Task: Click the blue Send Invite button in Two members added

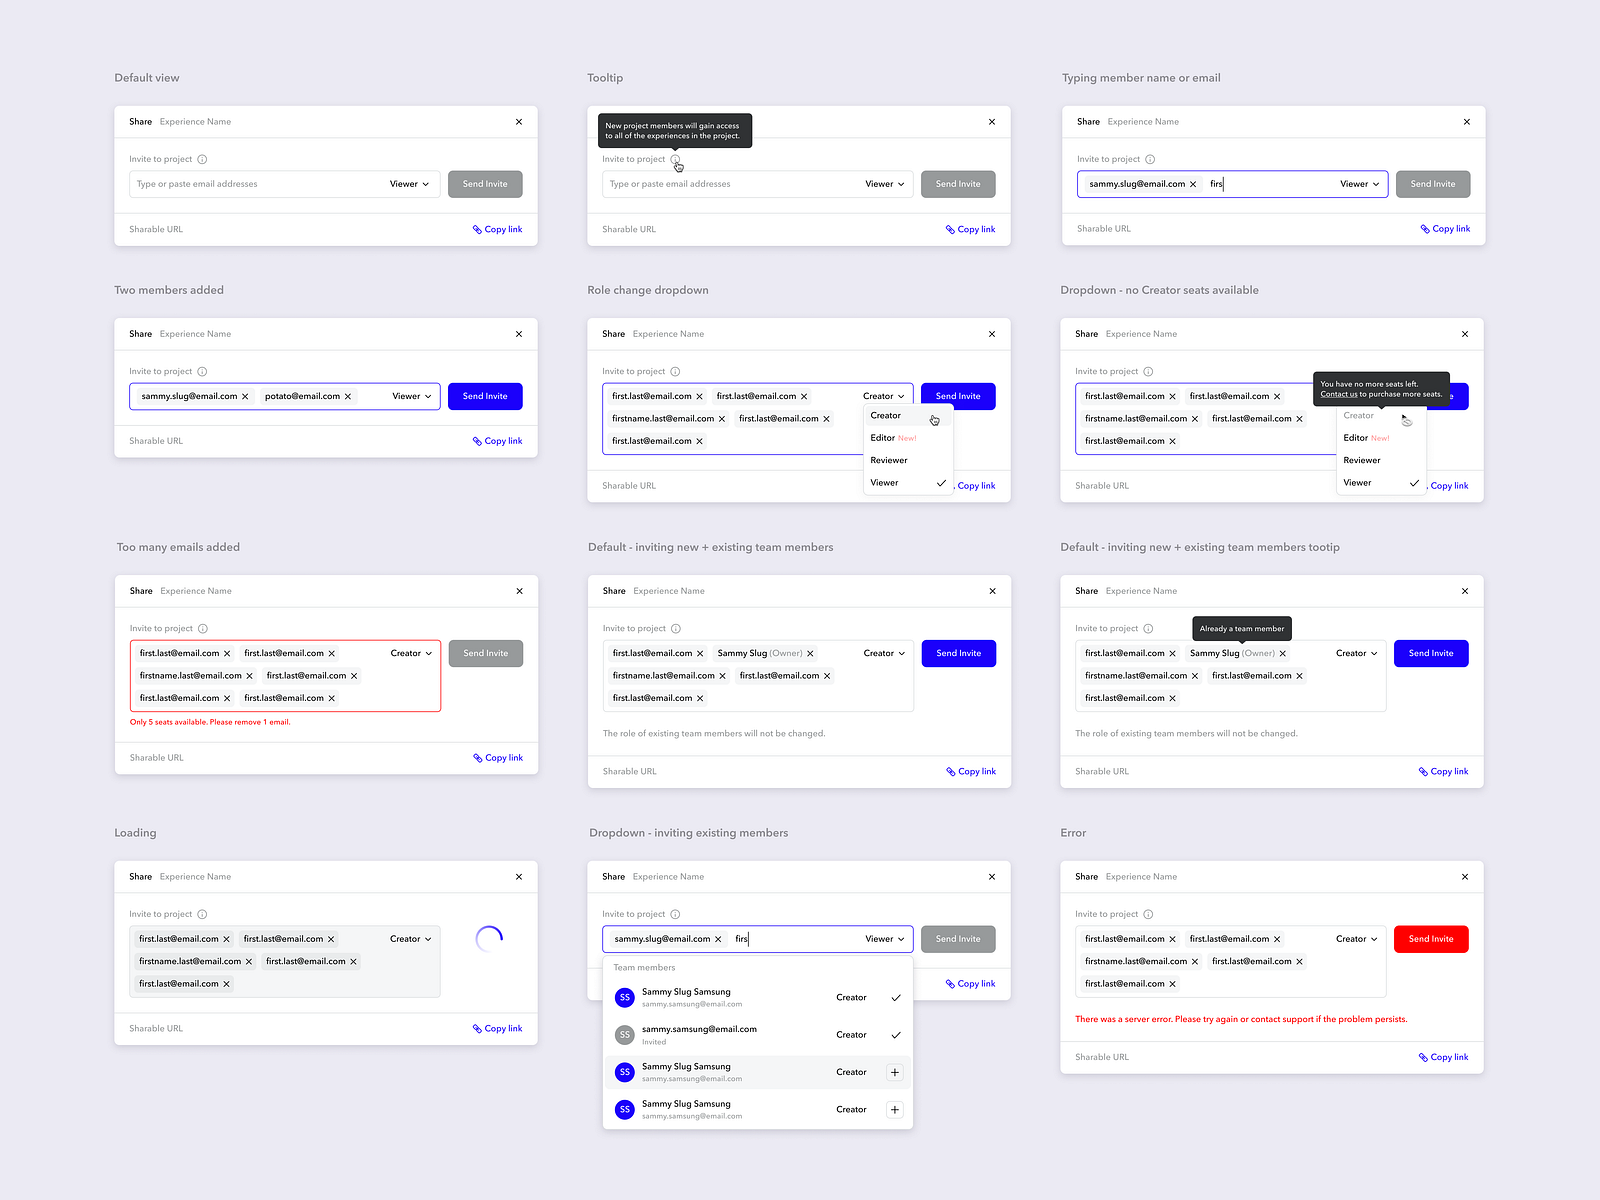Action: (485, 396)
